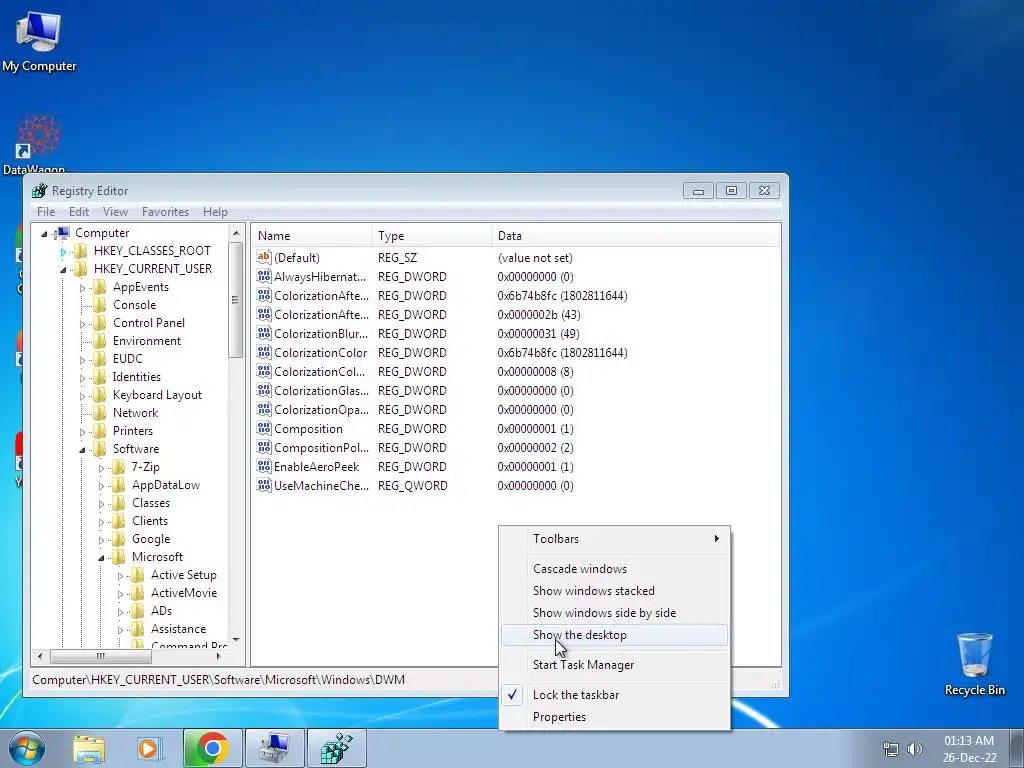Open the Toolbars submenu arrow

pos(716,538)
